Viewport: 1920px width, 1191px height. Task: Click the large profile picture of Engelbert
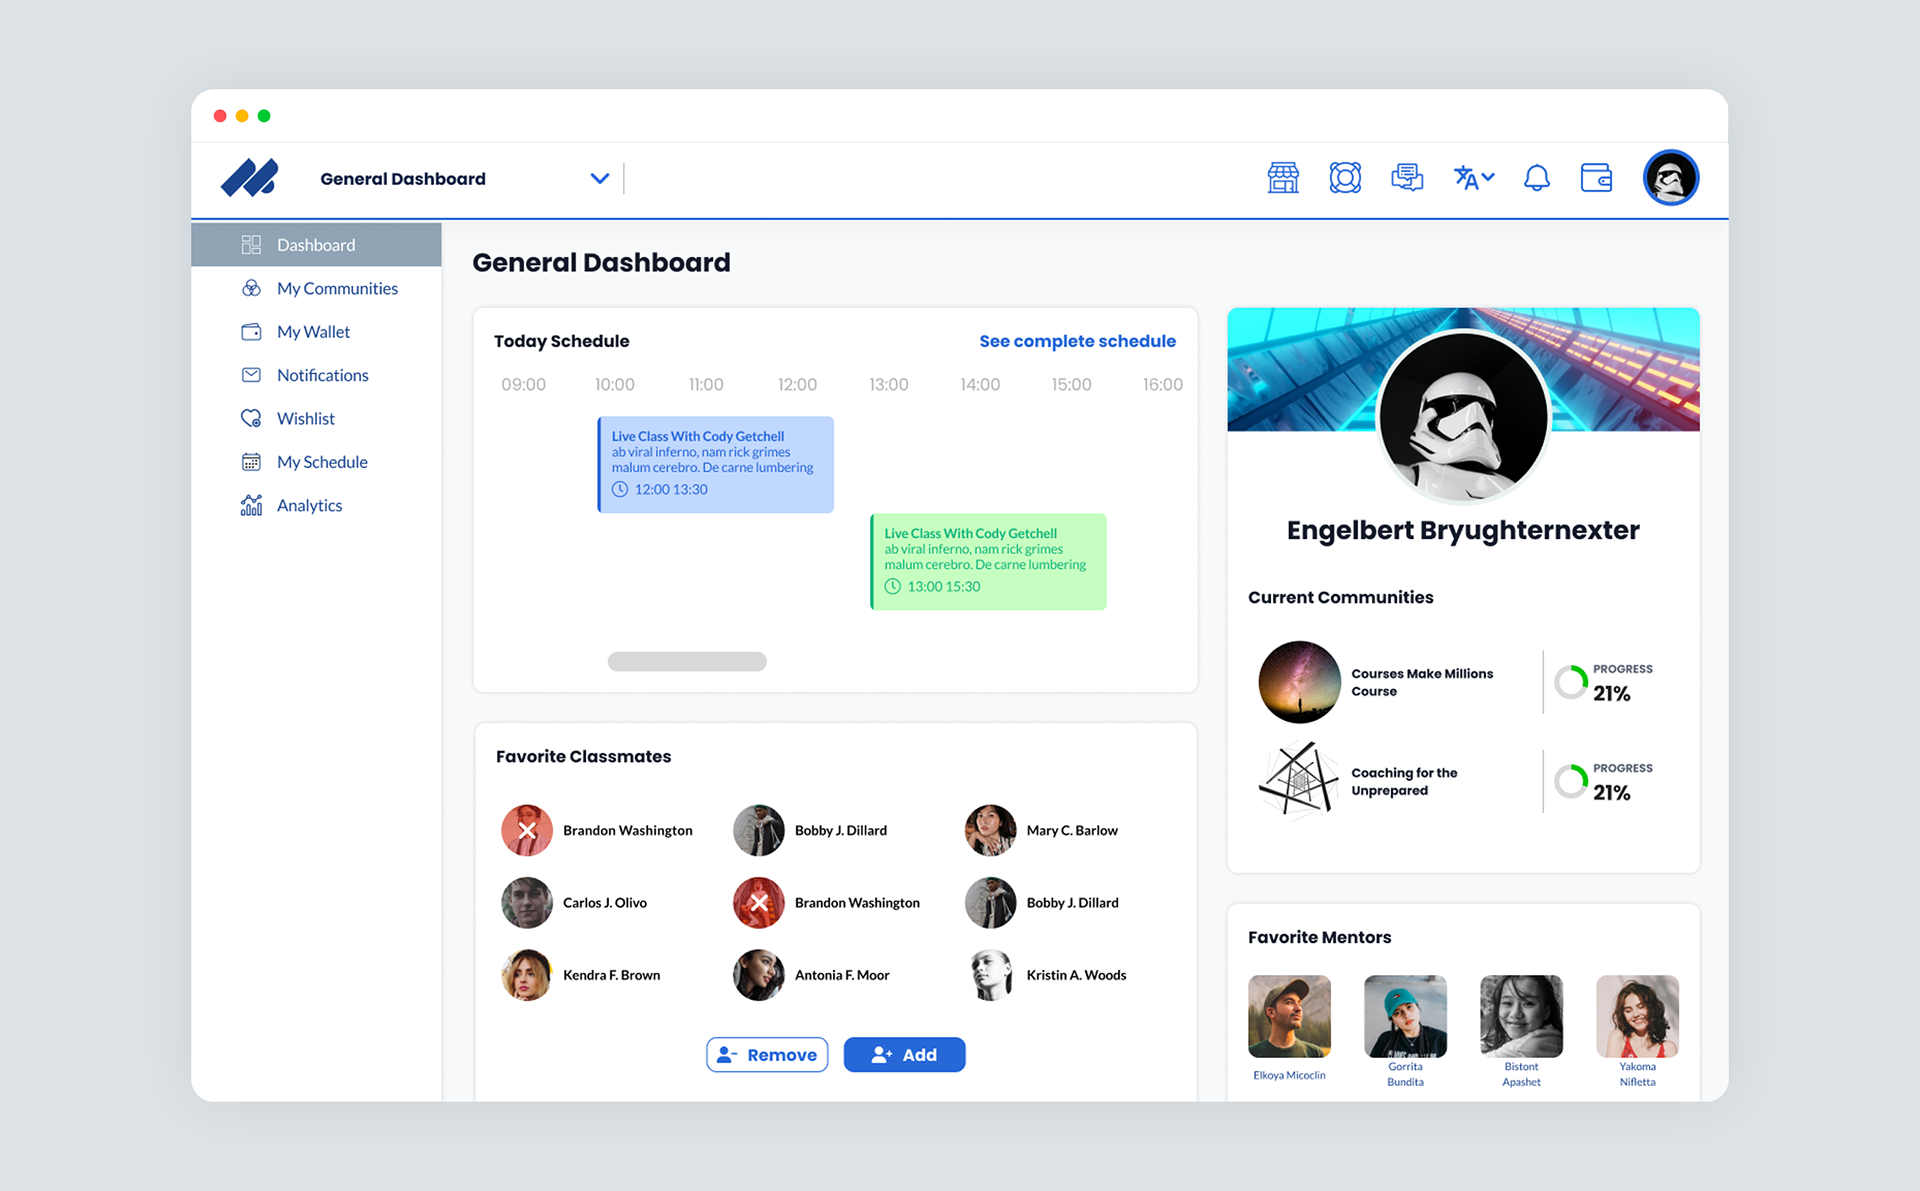click(1463, 416)
